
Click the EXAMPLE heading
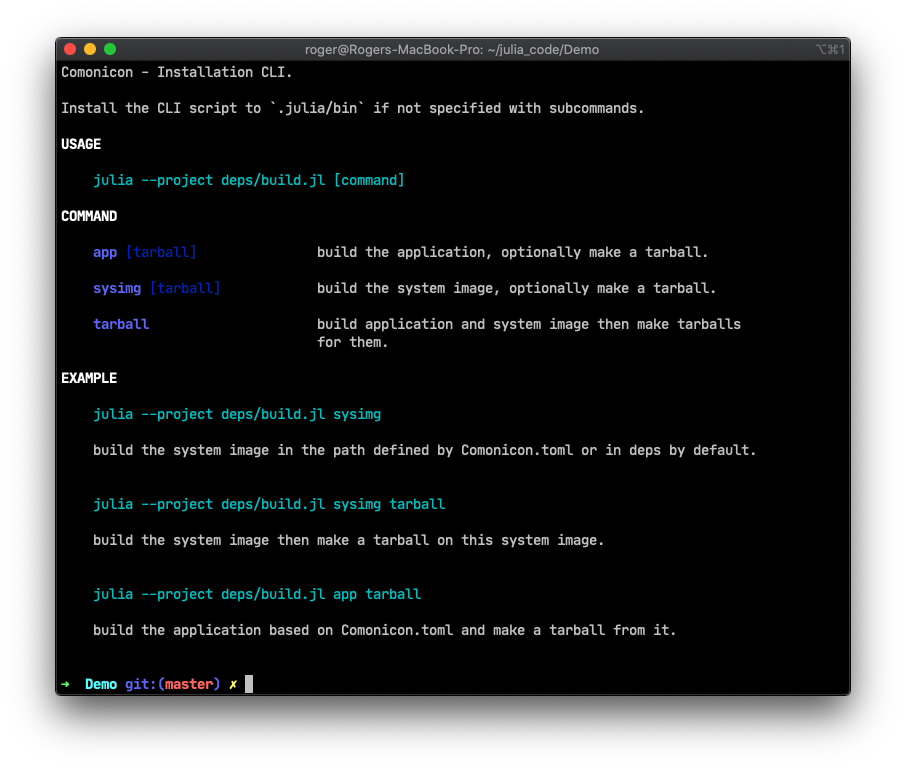[x=89, y=378]
